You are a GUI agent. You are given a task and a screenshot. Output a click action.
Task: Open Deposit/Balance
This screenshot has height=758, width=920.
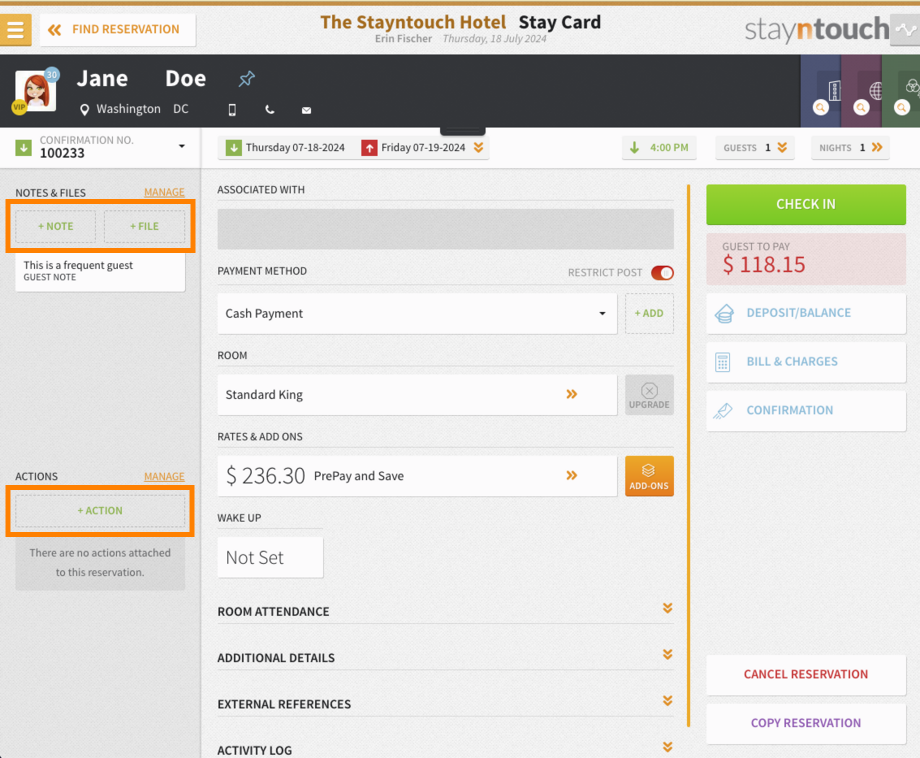[806, 313]
